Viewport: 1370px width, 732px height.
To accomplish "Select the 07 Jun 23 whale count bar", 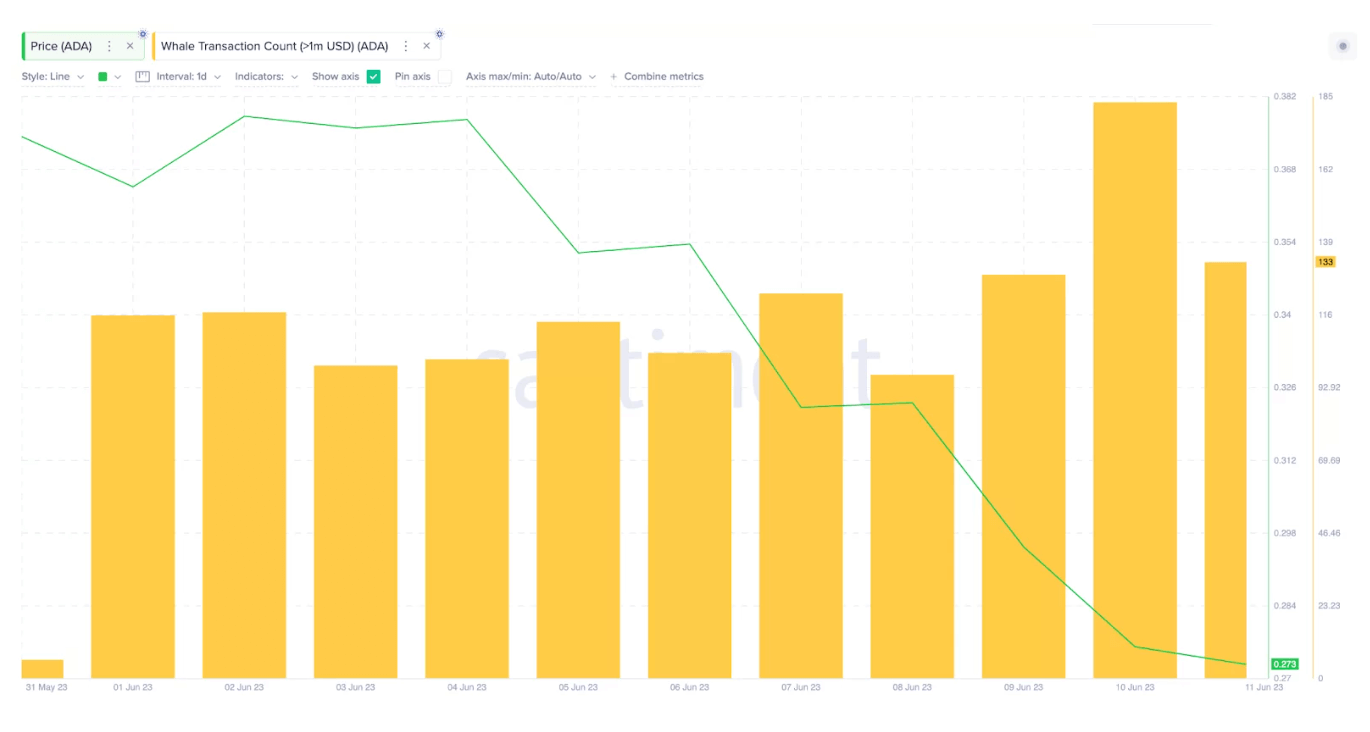I will coord(800,486).
